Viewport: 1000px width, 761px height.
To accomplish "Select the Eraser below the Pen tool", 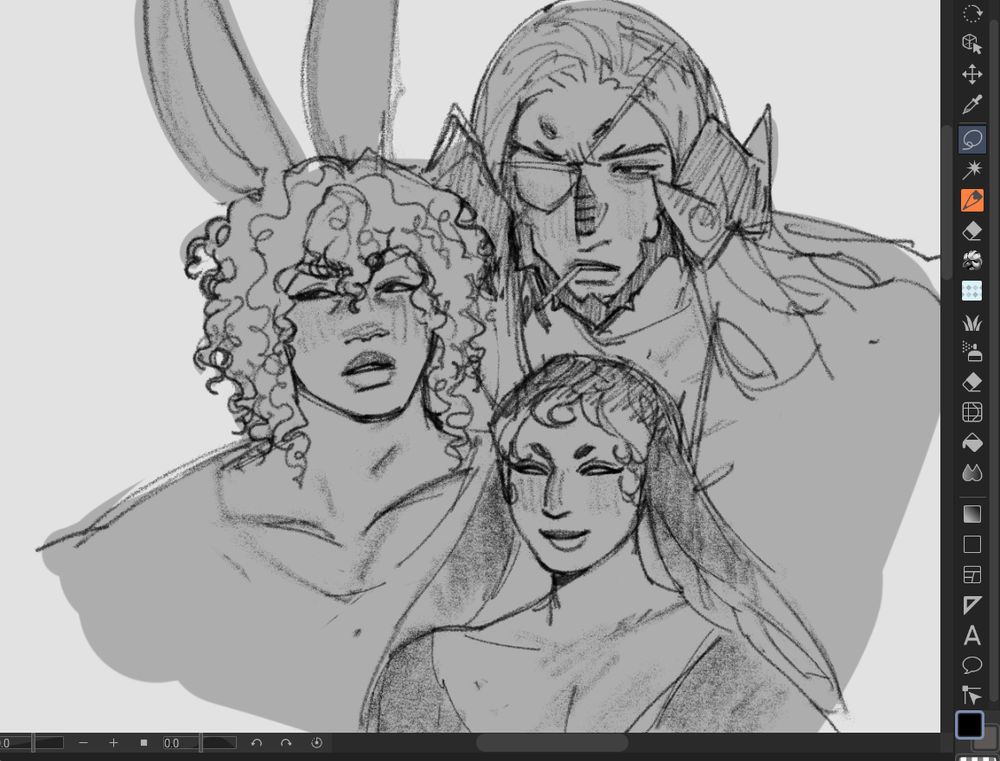I will click(x=971, y=230).
